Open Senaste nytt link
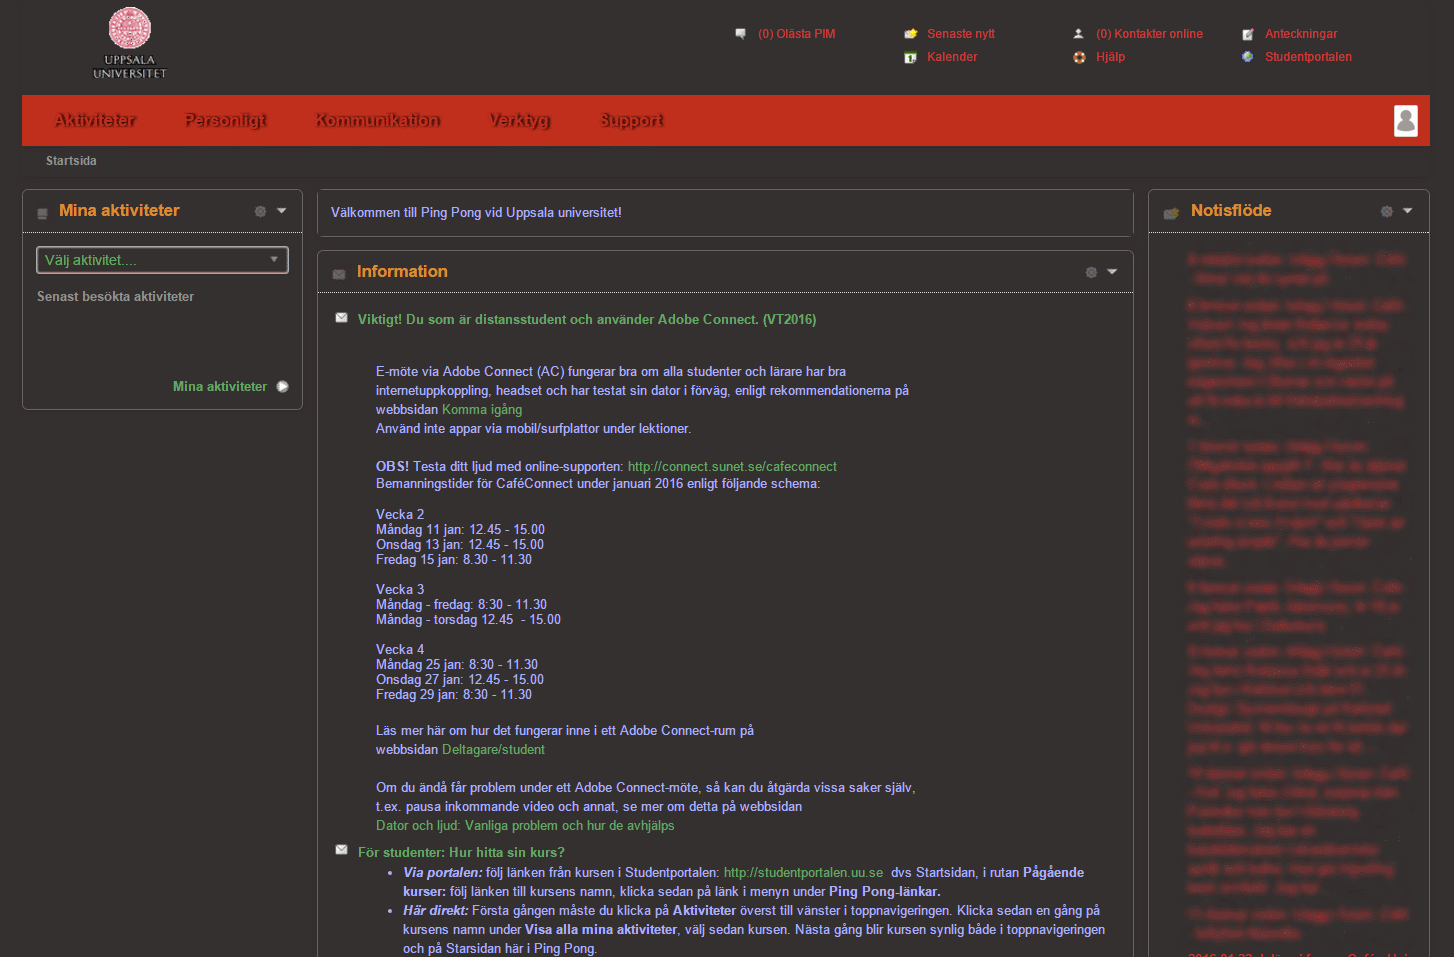The width and height of the screenshot is (1454, 957). coord(961,34)
